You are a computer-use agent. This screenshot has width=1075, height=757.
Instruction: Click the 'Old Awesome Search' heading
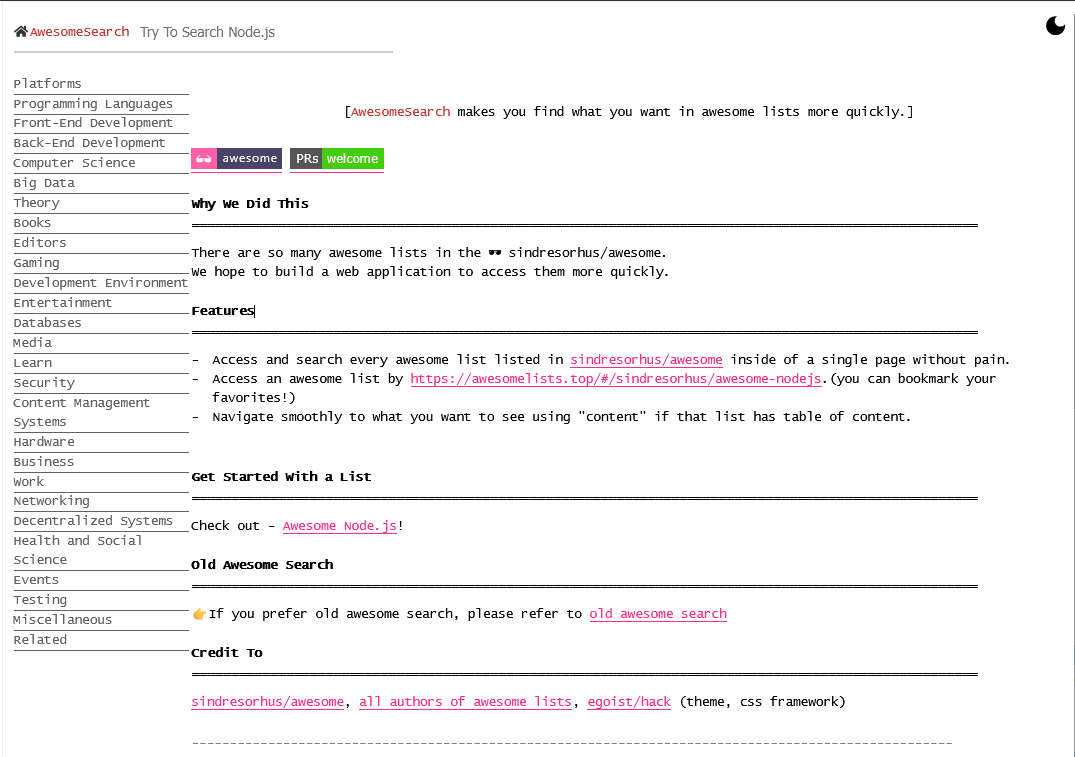pos(263,564)
